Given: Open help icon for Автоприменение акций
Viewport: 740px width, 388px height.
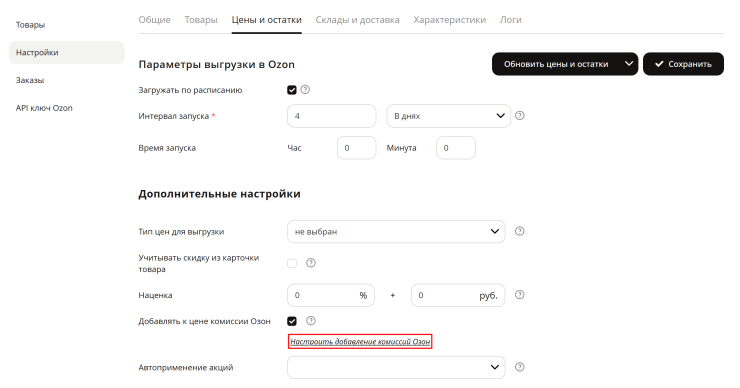Looking at the screenshot, I should (x=520, y=367).
